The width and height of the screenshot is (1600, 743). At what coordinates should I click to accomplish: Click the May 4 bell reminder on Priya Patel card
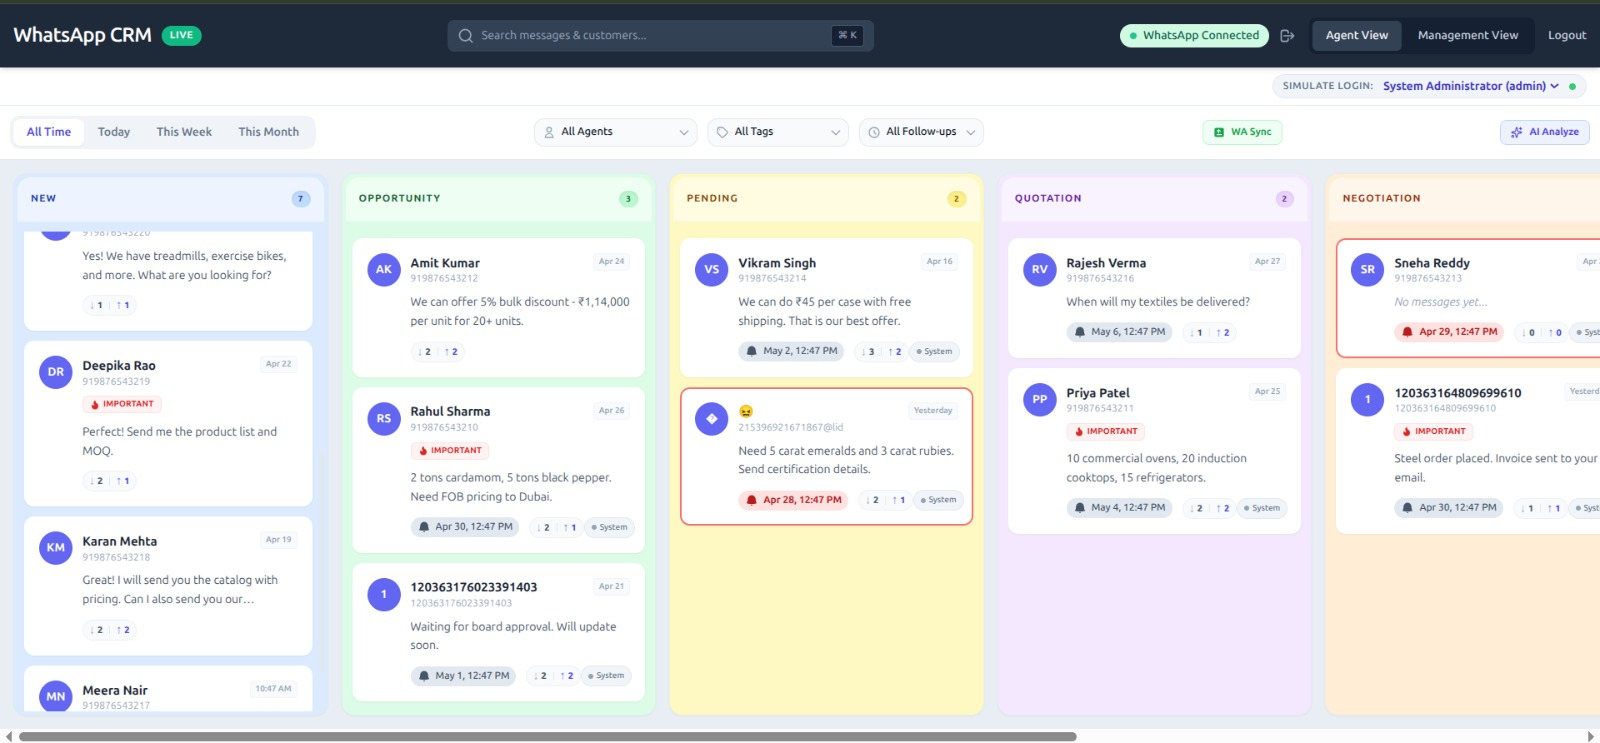tap(1119, 508)
